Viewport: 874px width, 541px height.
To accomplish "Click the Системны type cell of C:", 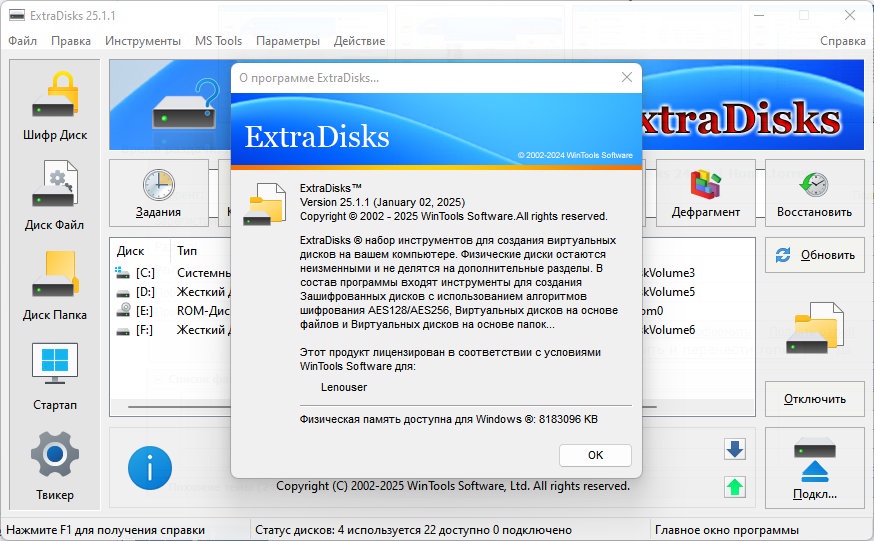I will click(203, 272).
